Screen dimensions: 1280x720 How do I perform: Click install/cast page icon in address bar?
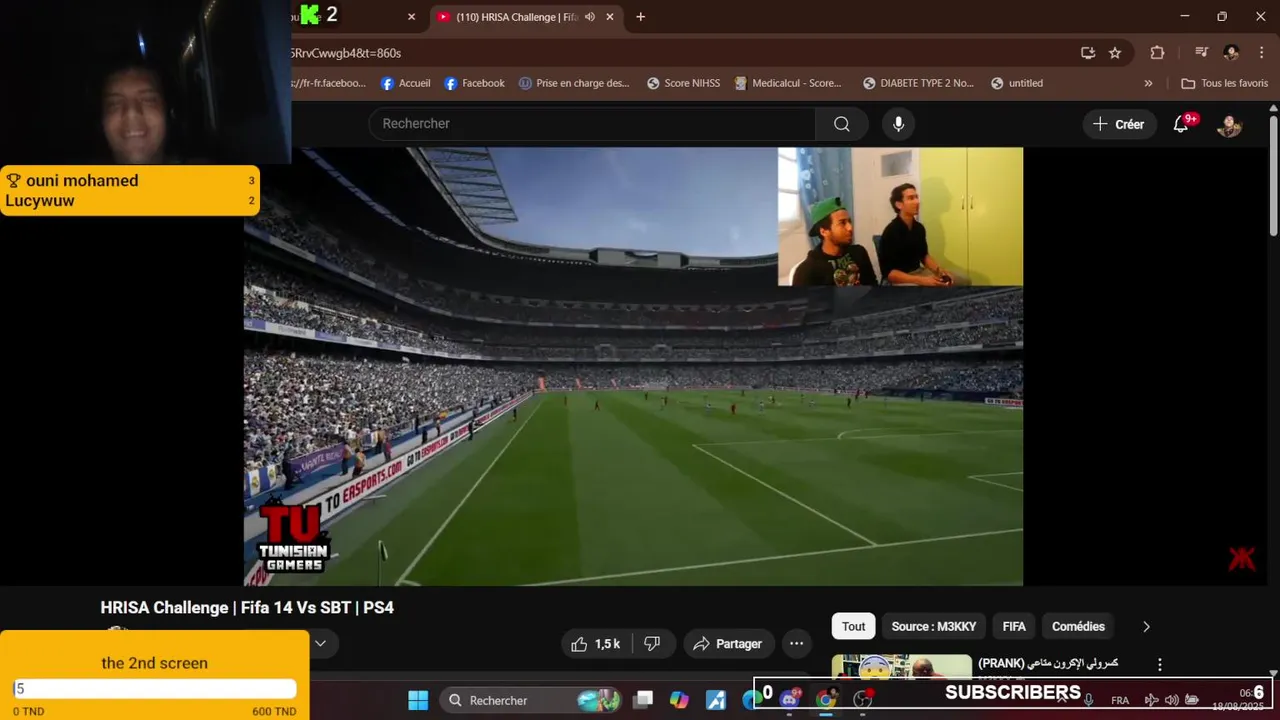pos(1088,53)
